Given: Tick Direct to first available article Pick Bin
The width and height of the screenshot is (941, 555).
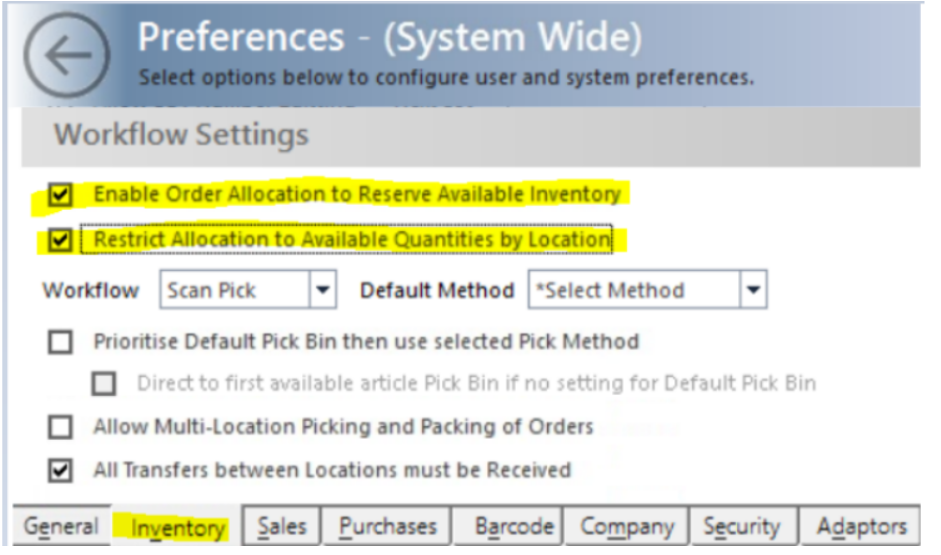Looking at the screenshot, I should [104, 383].
